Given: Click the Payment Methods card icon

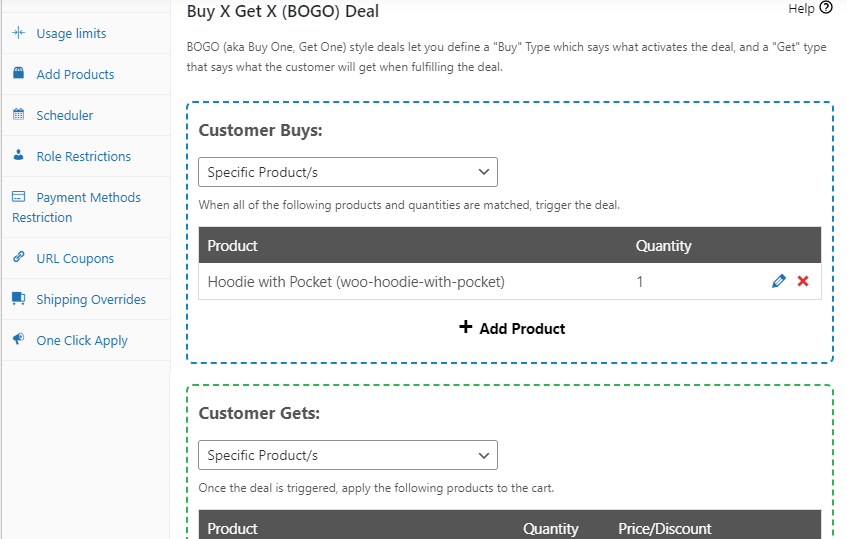Looking at the screenshot, I should click(x=18, y=197).
